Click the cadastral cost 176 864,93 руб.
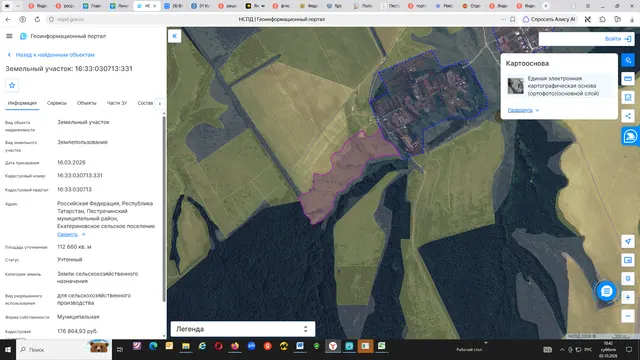This screenshot has height=360, width=640. pyautogui.click(x=78, y=331)
